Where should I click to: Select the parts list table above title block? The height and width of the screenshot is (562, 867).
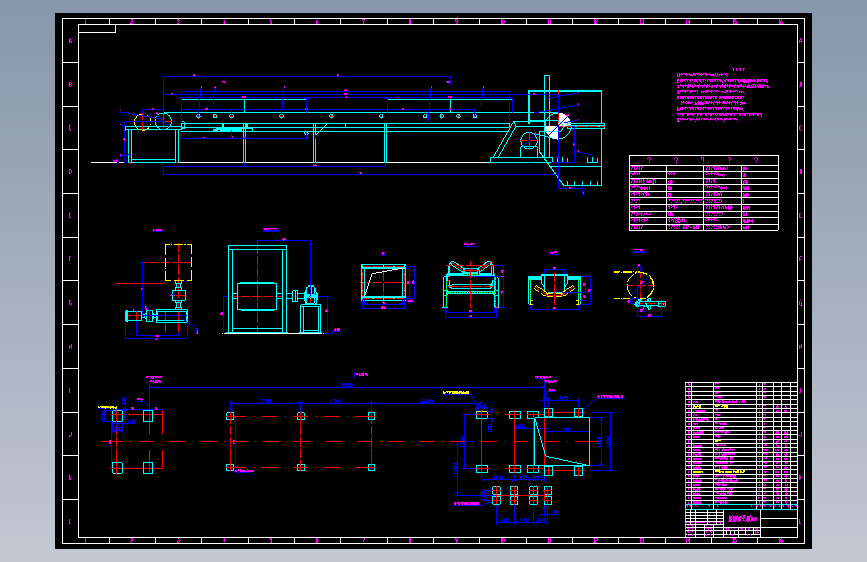pos(741,444)
